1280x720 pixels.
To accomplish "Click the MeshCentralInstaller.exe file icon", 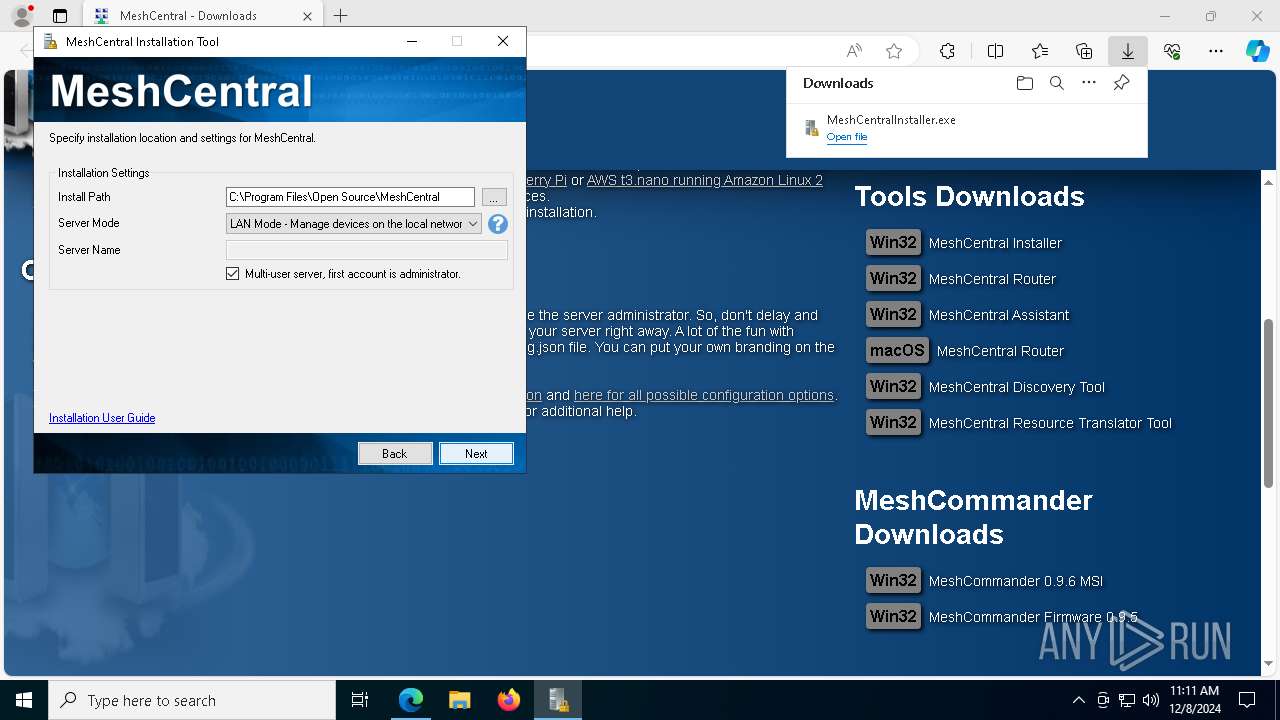I will click(812, 128).
